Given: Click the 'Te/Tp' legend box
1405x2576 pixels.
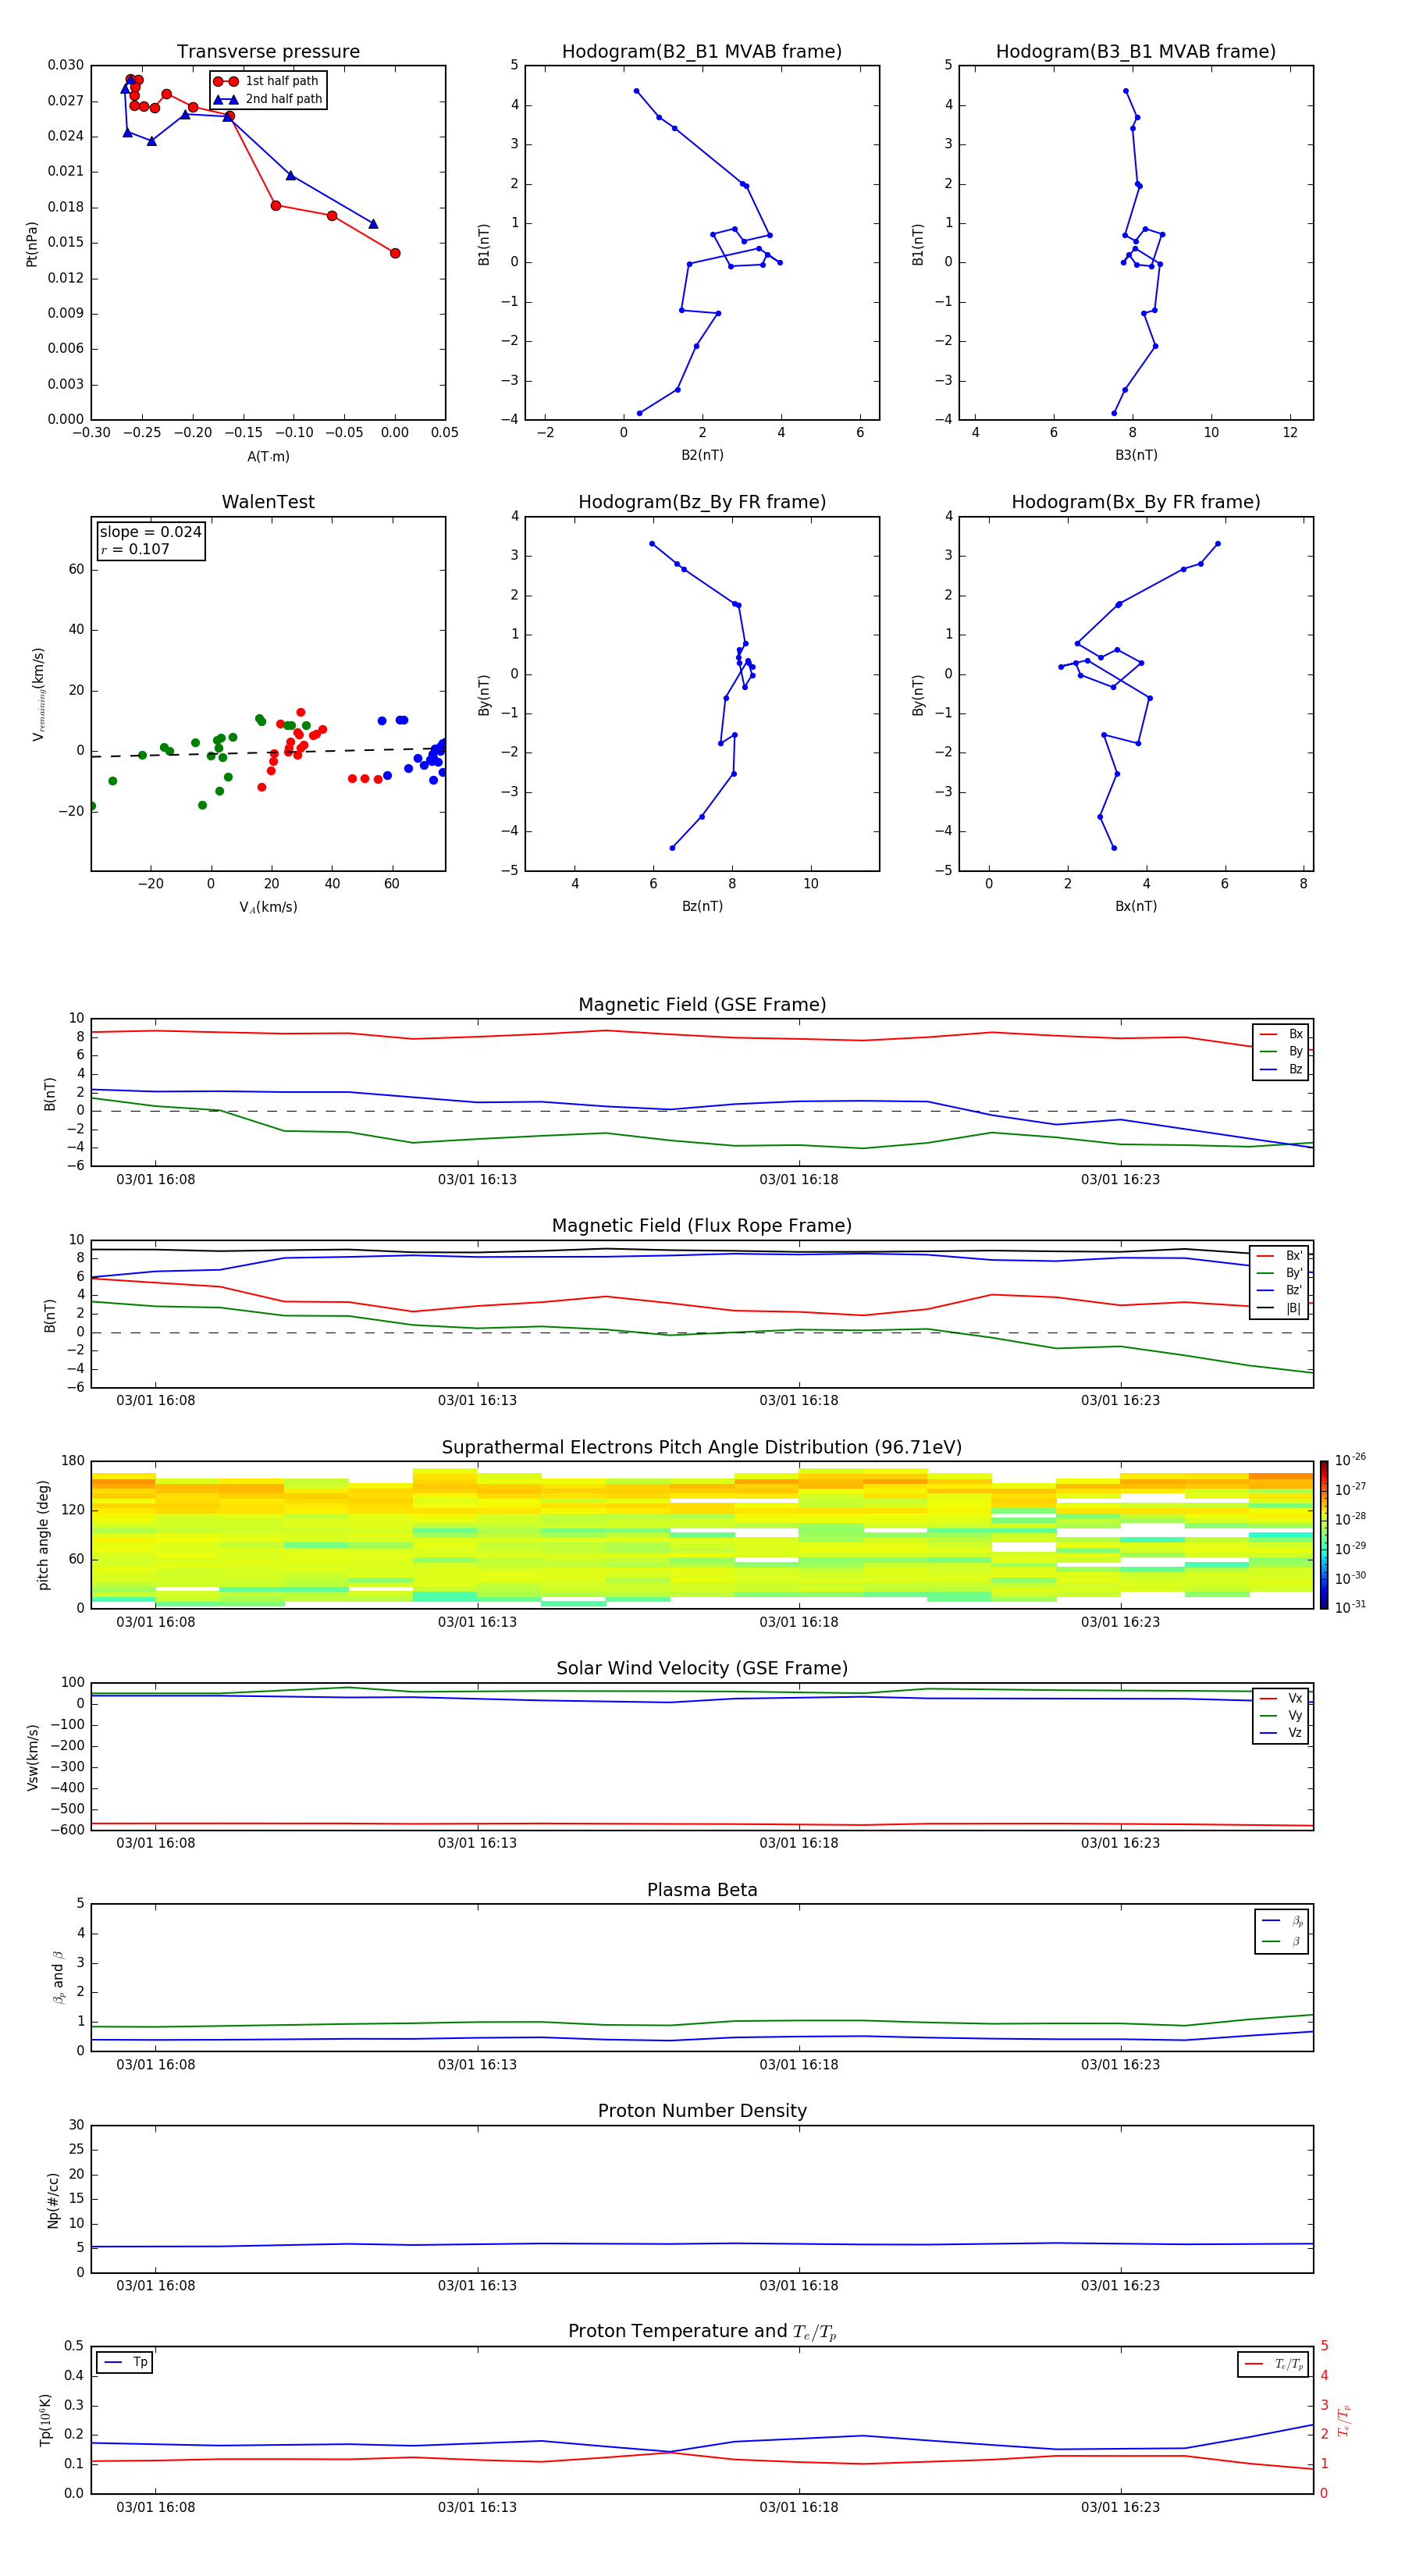Looking at the screenshot, I should click(x=1273, y=2364).
